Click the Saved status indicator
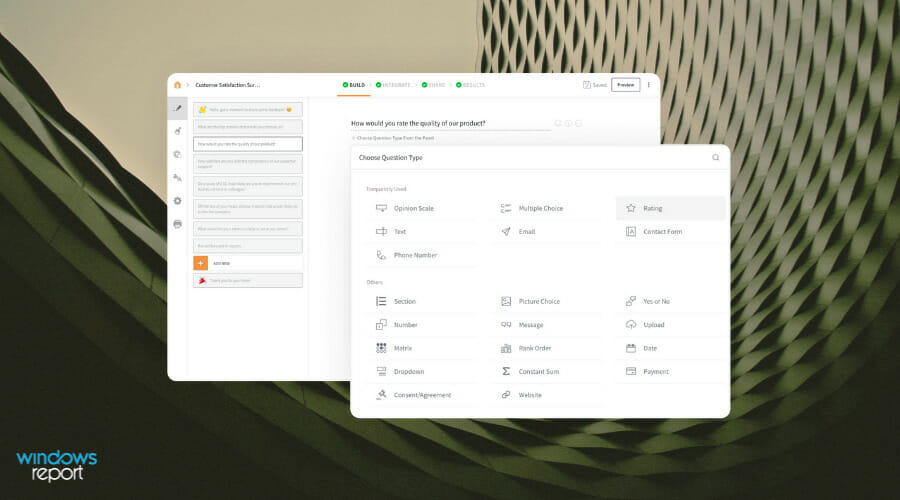Screen dimensions: 900x500 [595, 85]
